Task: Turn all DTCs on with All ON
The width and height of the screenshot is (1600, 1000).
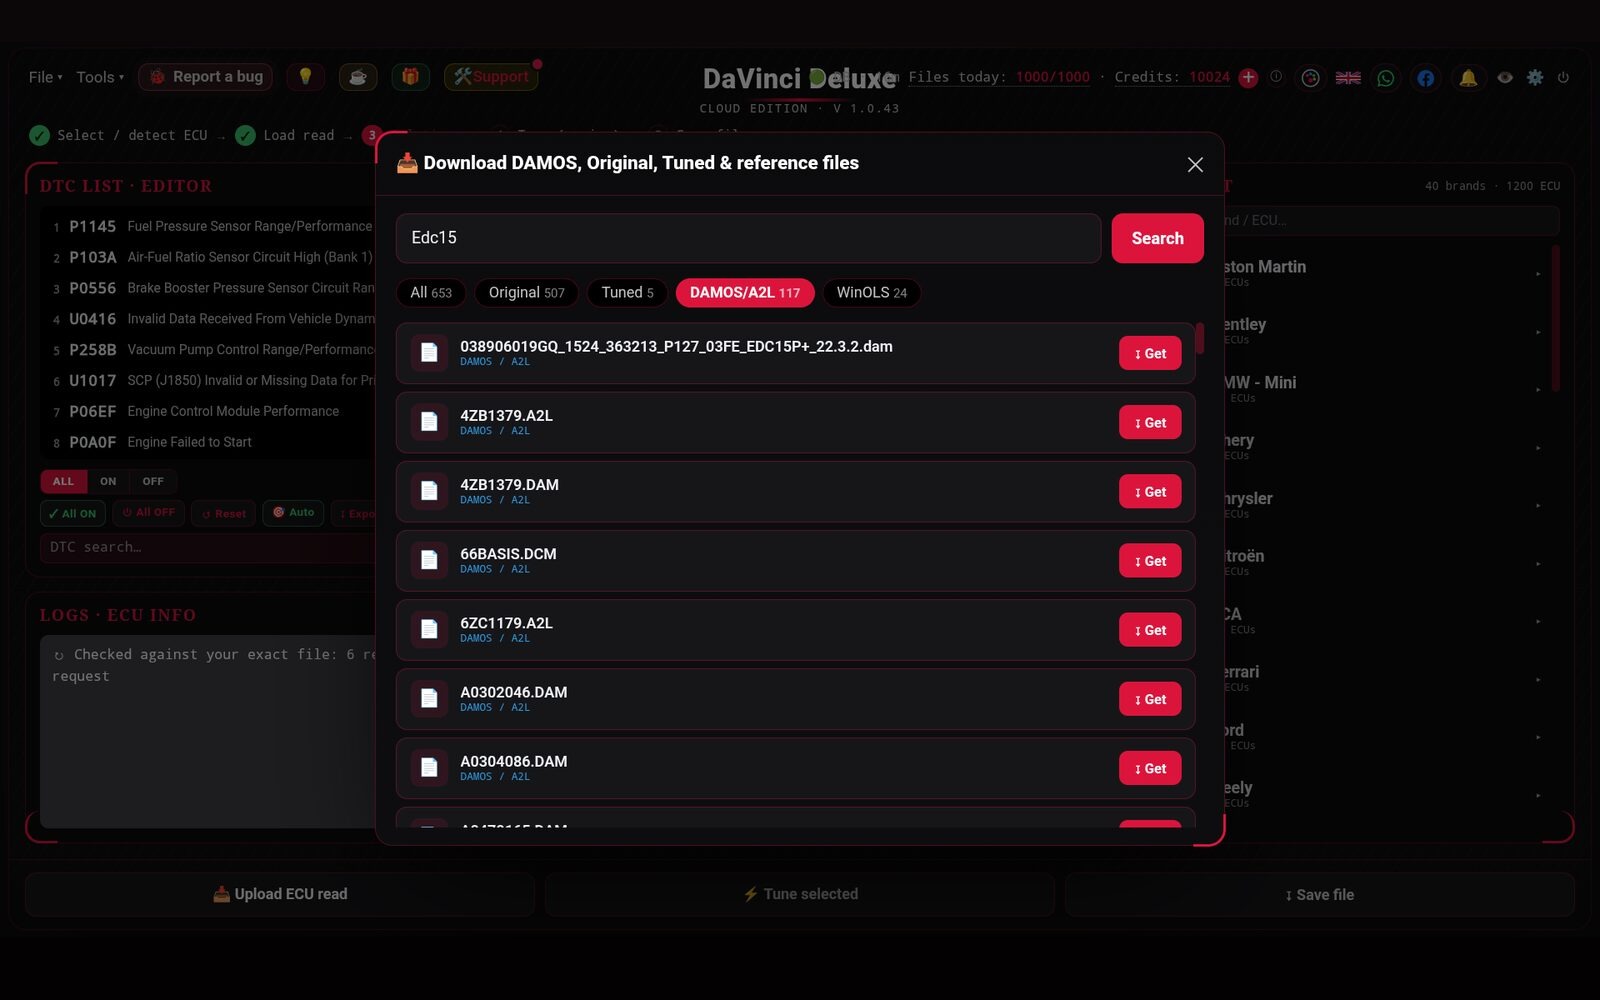Action: [x=73, y=513]
